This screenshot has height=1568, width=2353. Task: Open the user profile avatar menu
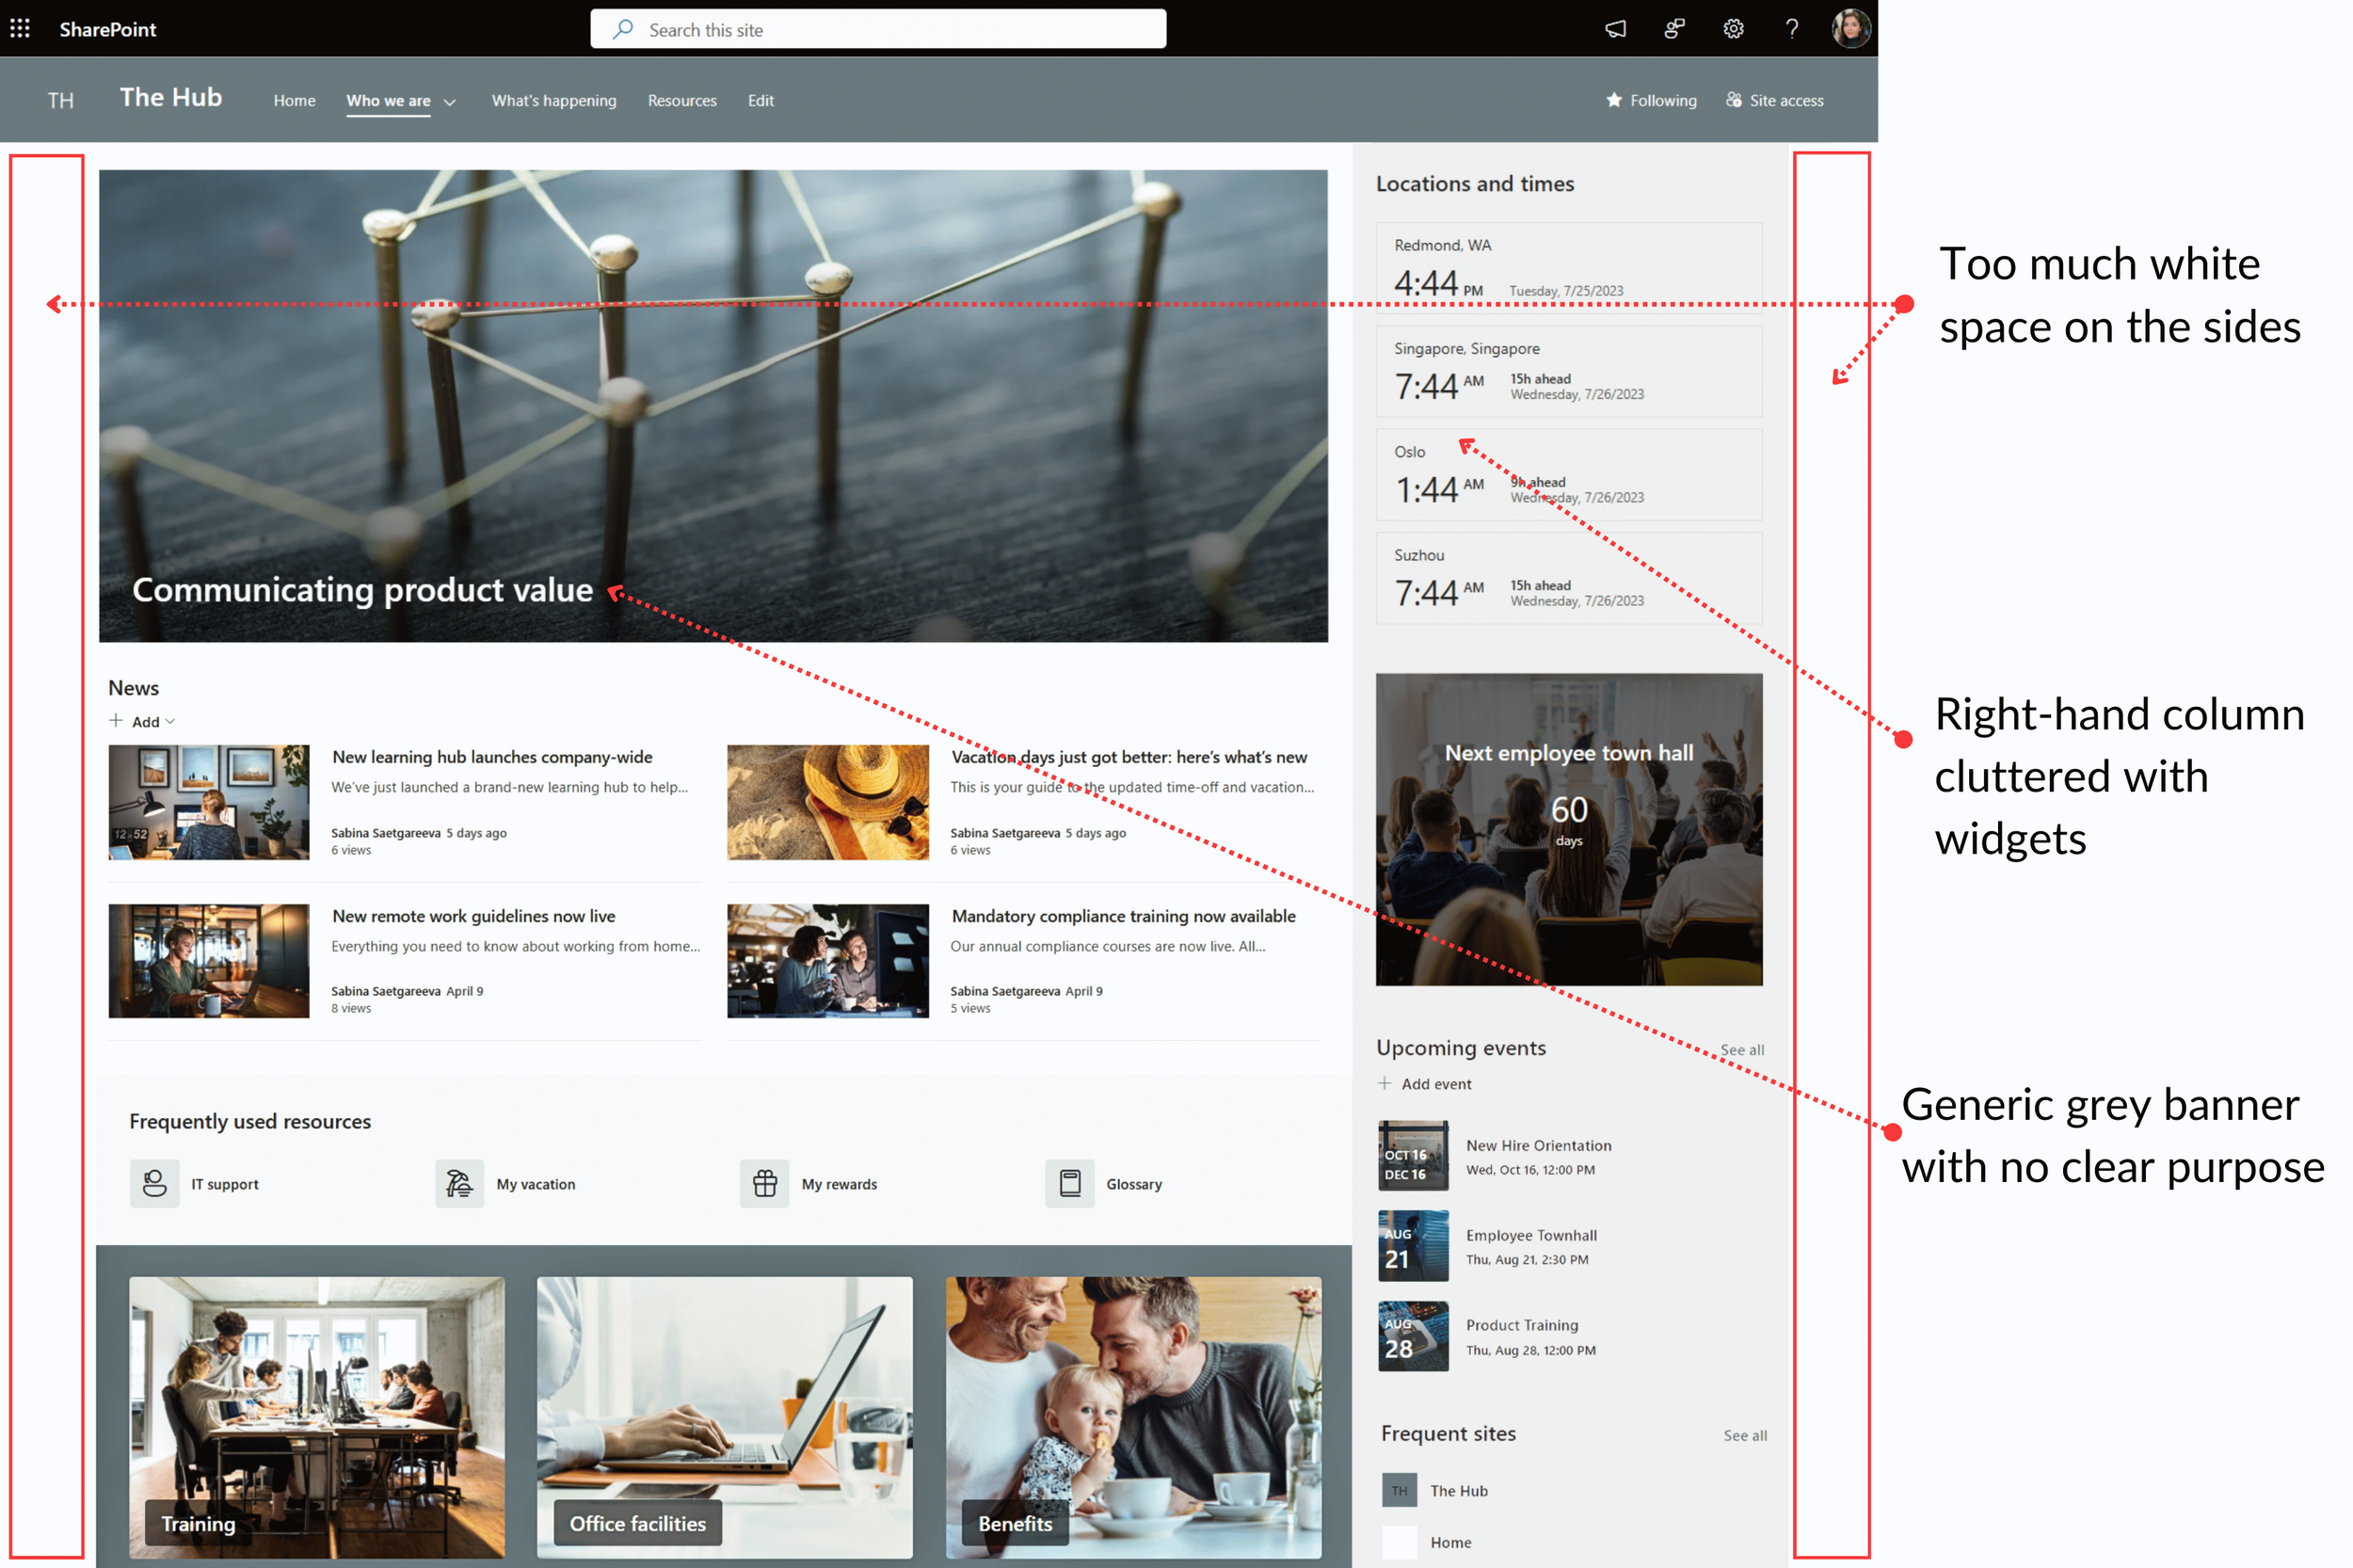tap(1850, 29)
